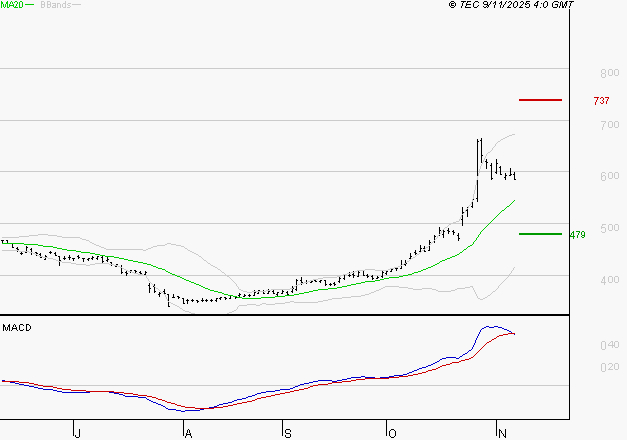Click the MACD panel label
The height and width of the screenshot is (440, 627).
coord(17,328)
